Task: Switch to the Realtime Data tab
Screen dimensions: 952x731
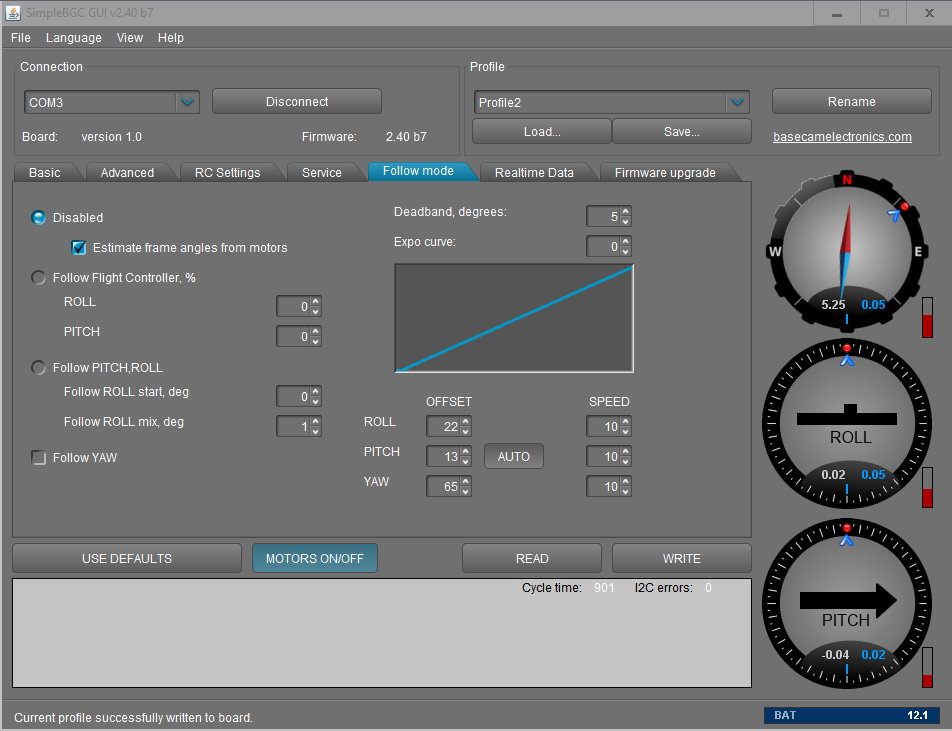Action: click(x=534, y=172)
